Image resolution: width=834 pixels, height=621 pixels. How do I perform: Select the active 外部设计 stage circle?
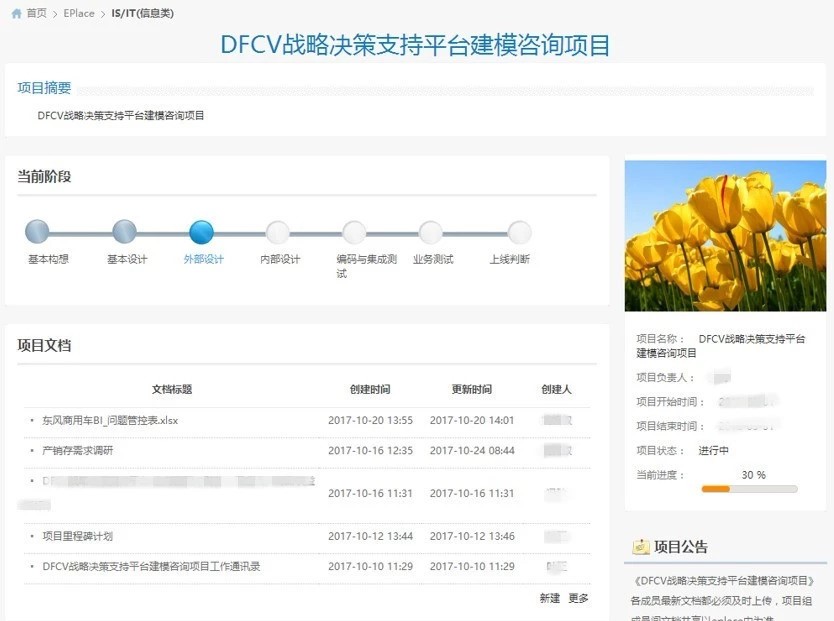tap(201, 232)
